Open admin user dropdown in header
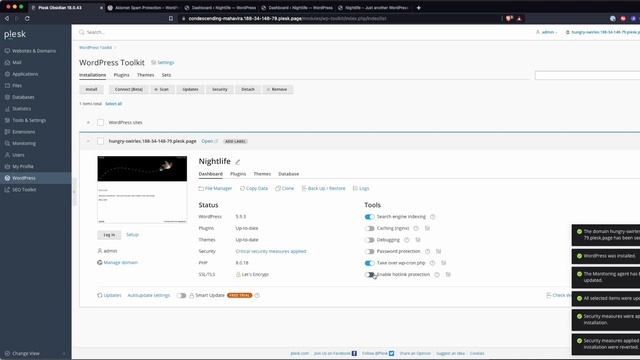640x360 pixels. point(547,32)
